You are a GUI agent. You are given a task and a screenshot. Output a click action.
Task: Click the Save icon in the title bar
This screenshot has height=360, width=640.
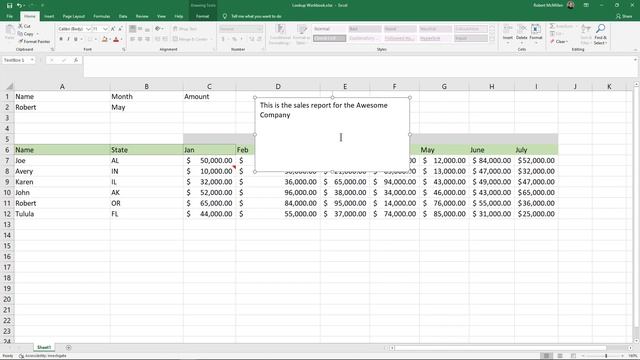pos(9,5)
